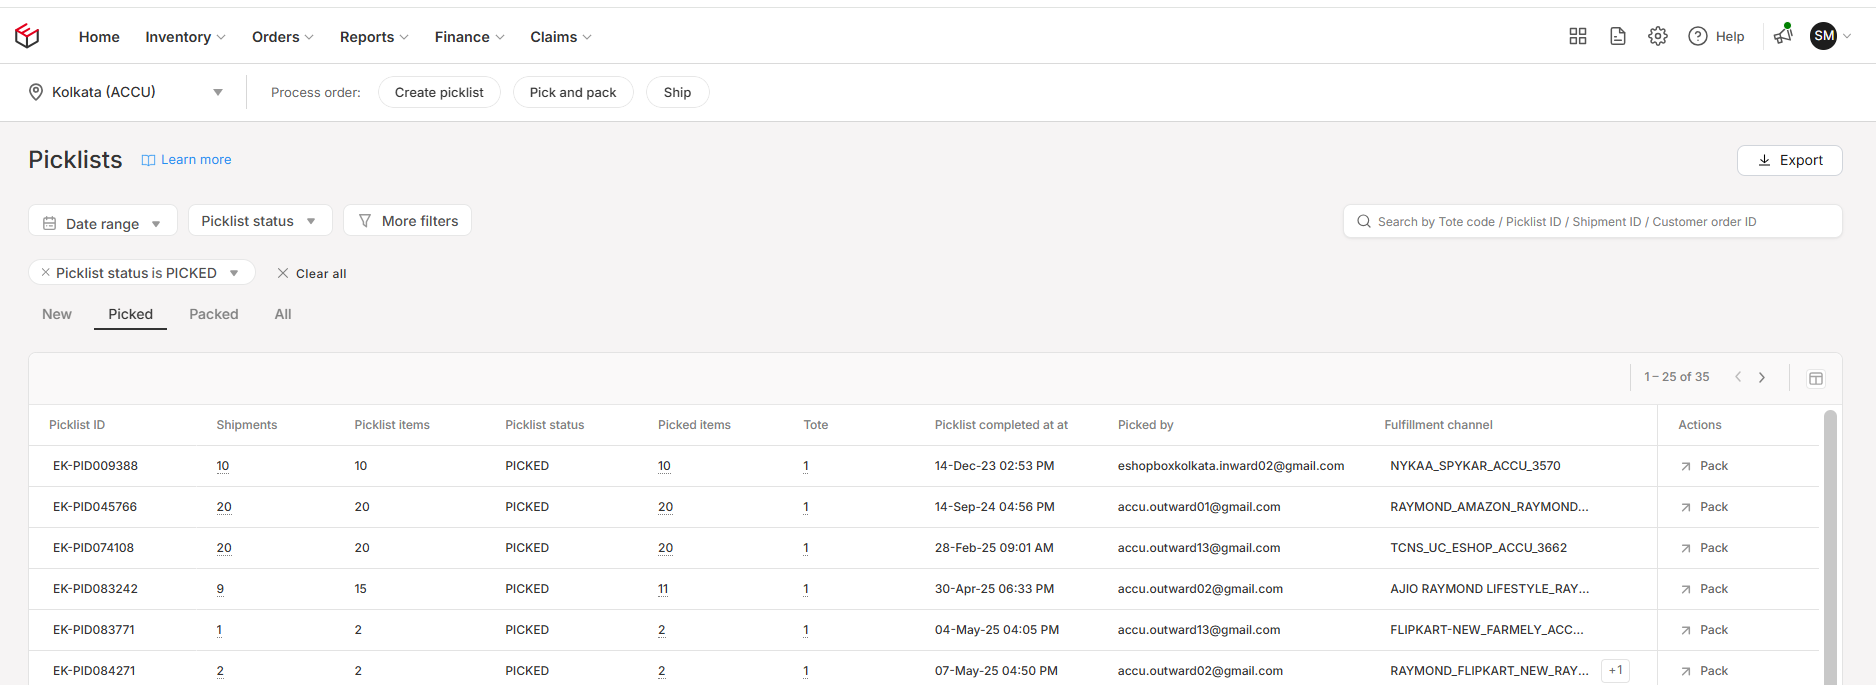Open the settings gear icon
This screenshot has height=685, width=1876.
(x=1658, y=36)
